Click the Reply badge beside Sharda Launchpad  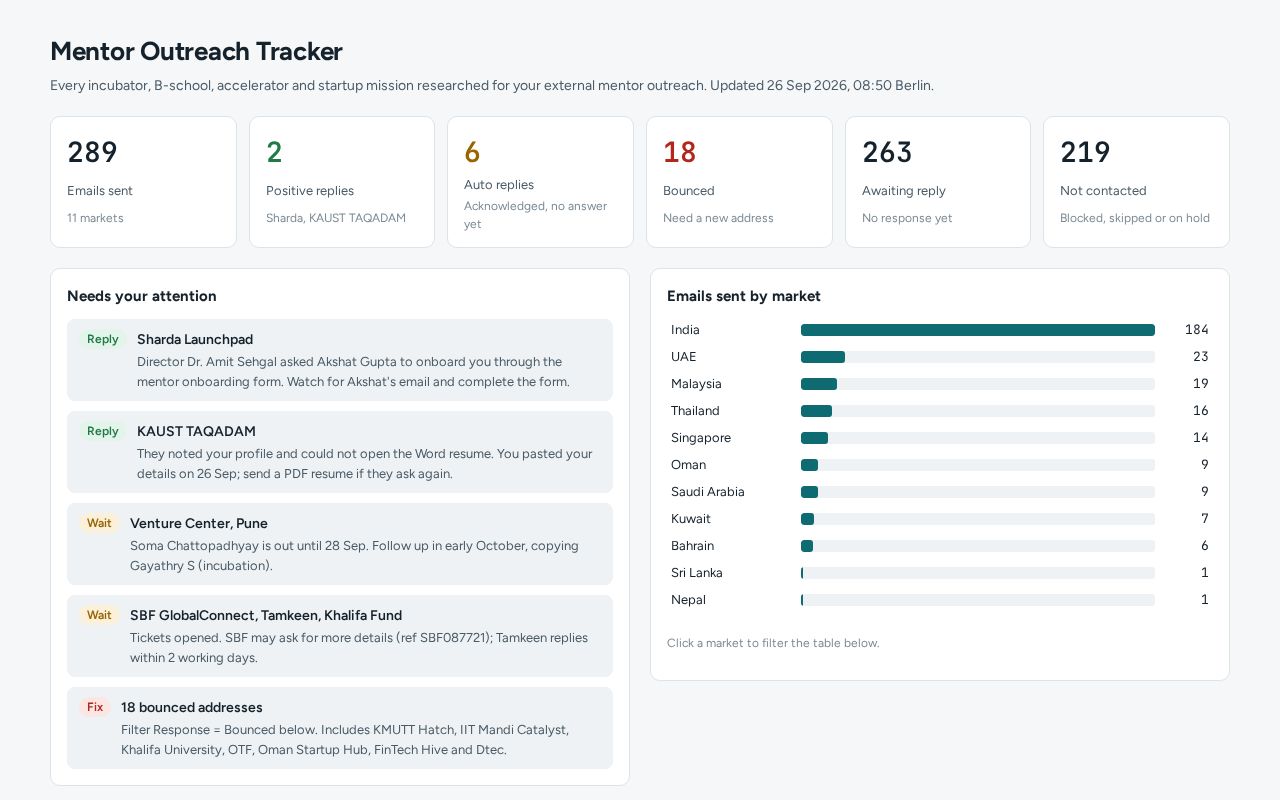(x=103, y=339)
